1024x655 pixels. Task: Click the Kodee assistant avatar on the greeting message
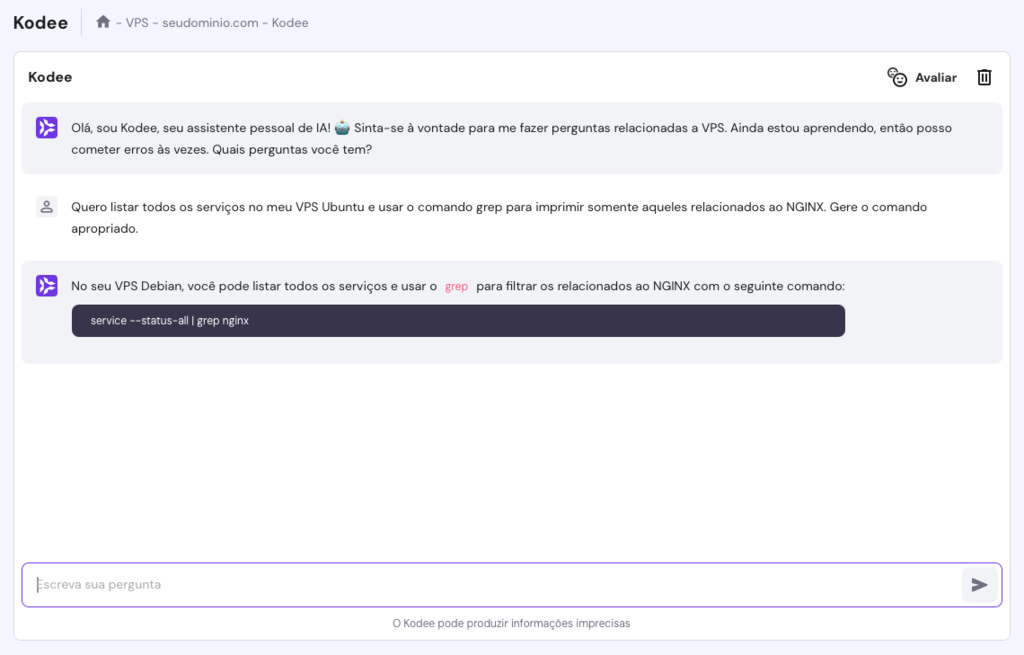[46, 128]
